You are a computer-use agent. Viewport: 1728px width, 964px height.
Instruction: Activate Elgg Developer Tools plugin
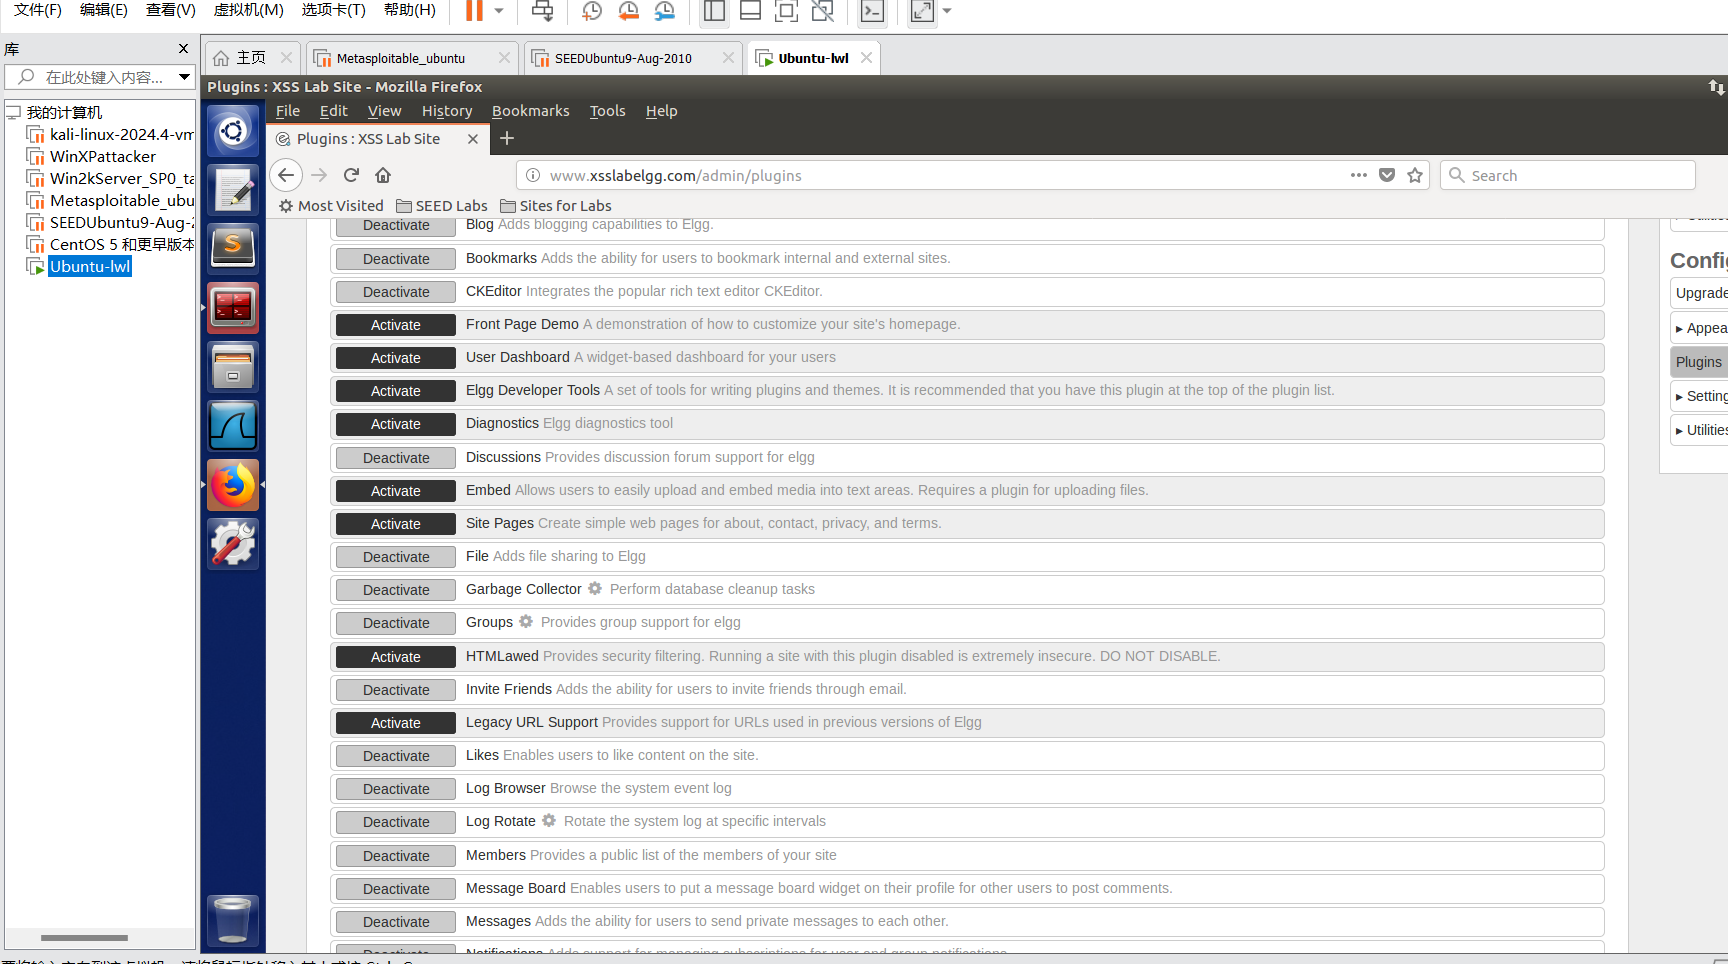pyautogui.click(x=396, y=391)
